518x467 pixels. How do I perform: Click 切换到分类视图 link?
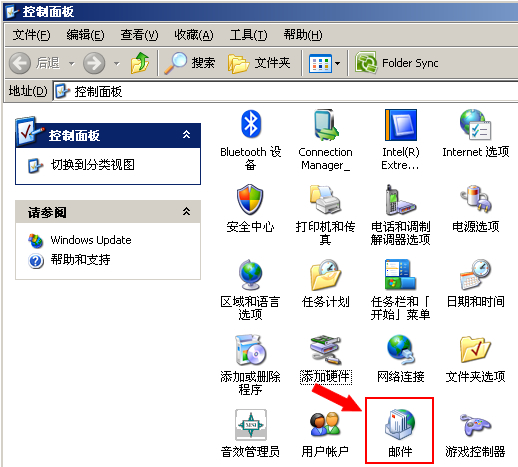point(92,165)
